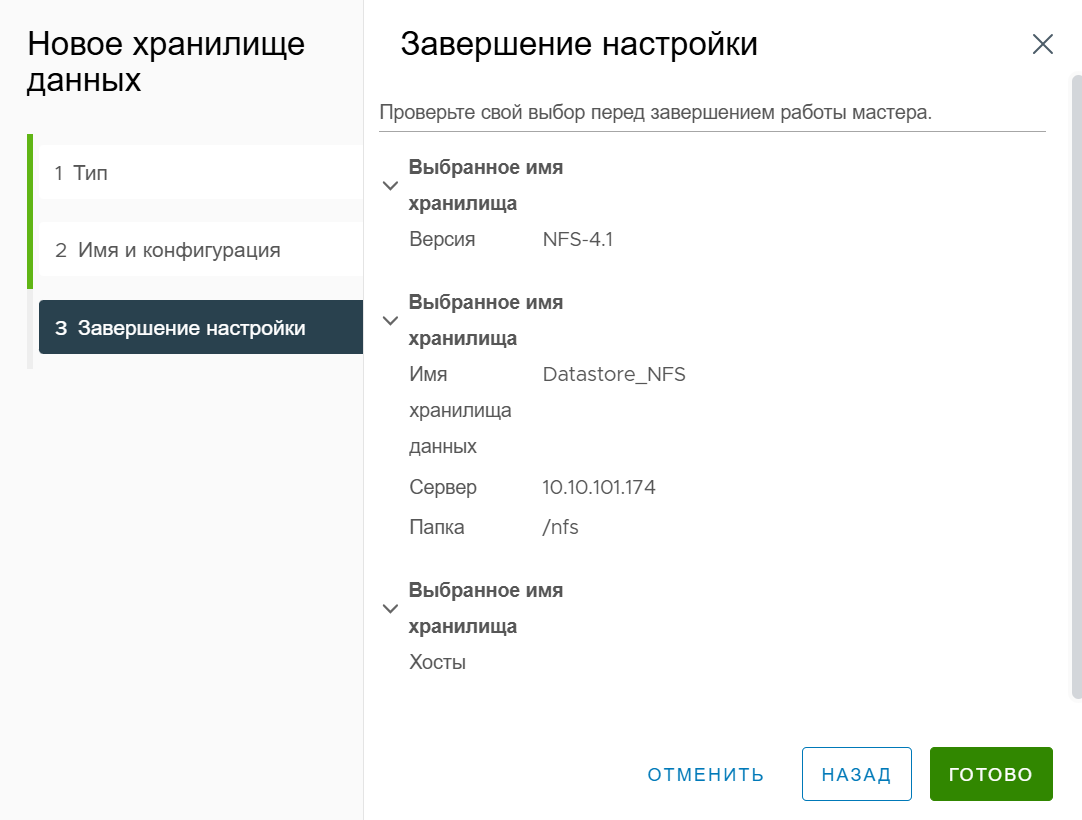The width and height of the screenshot is (1082, 820).
Task: Select the folder value /nfs
Action: pyautogui.click(x=560, y=527)
